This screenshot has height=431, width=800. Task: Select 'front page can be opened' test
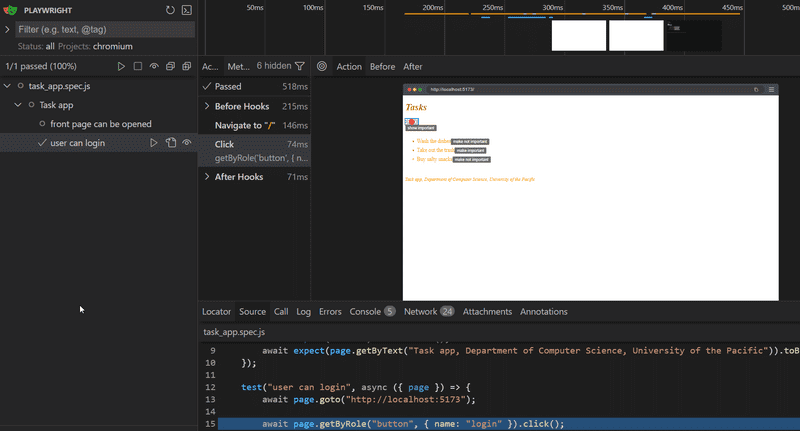coord(101,124)
